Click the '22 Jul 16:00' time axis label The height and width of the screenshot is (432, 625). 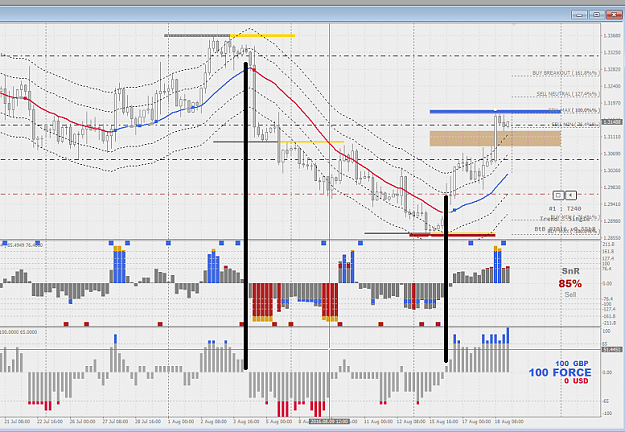[x=49, y=421]
